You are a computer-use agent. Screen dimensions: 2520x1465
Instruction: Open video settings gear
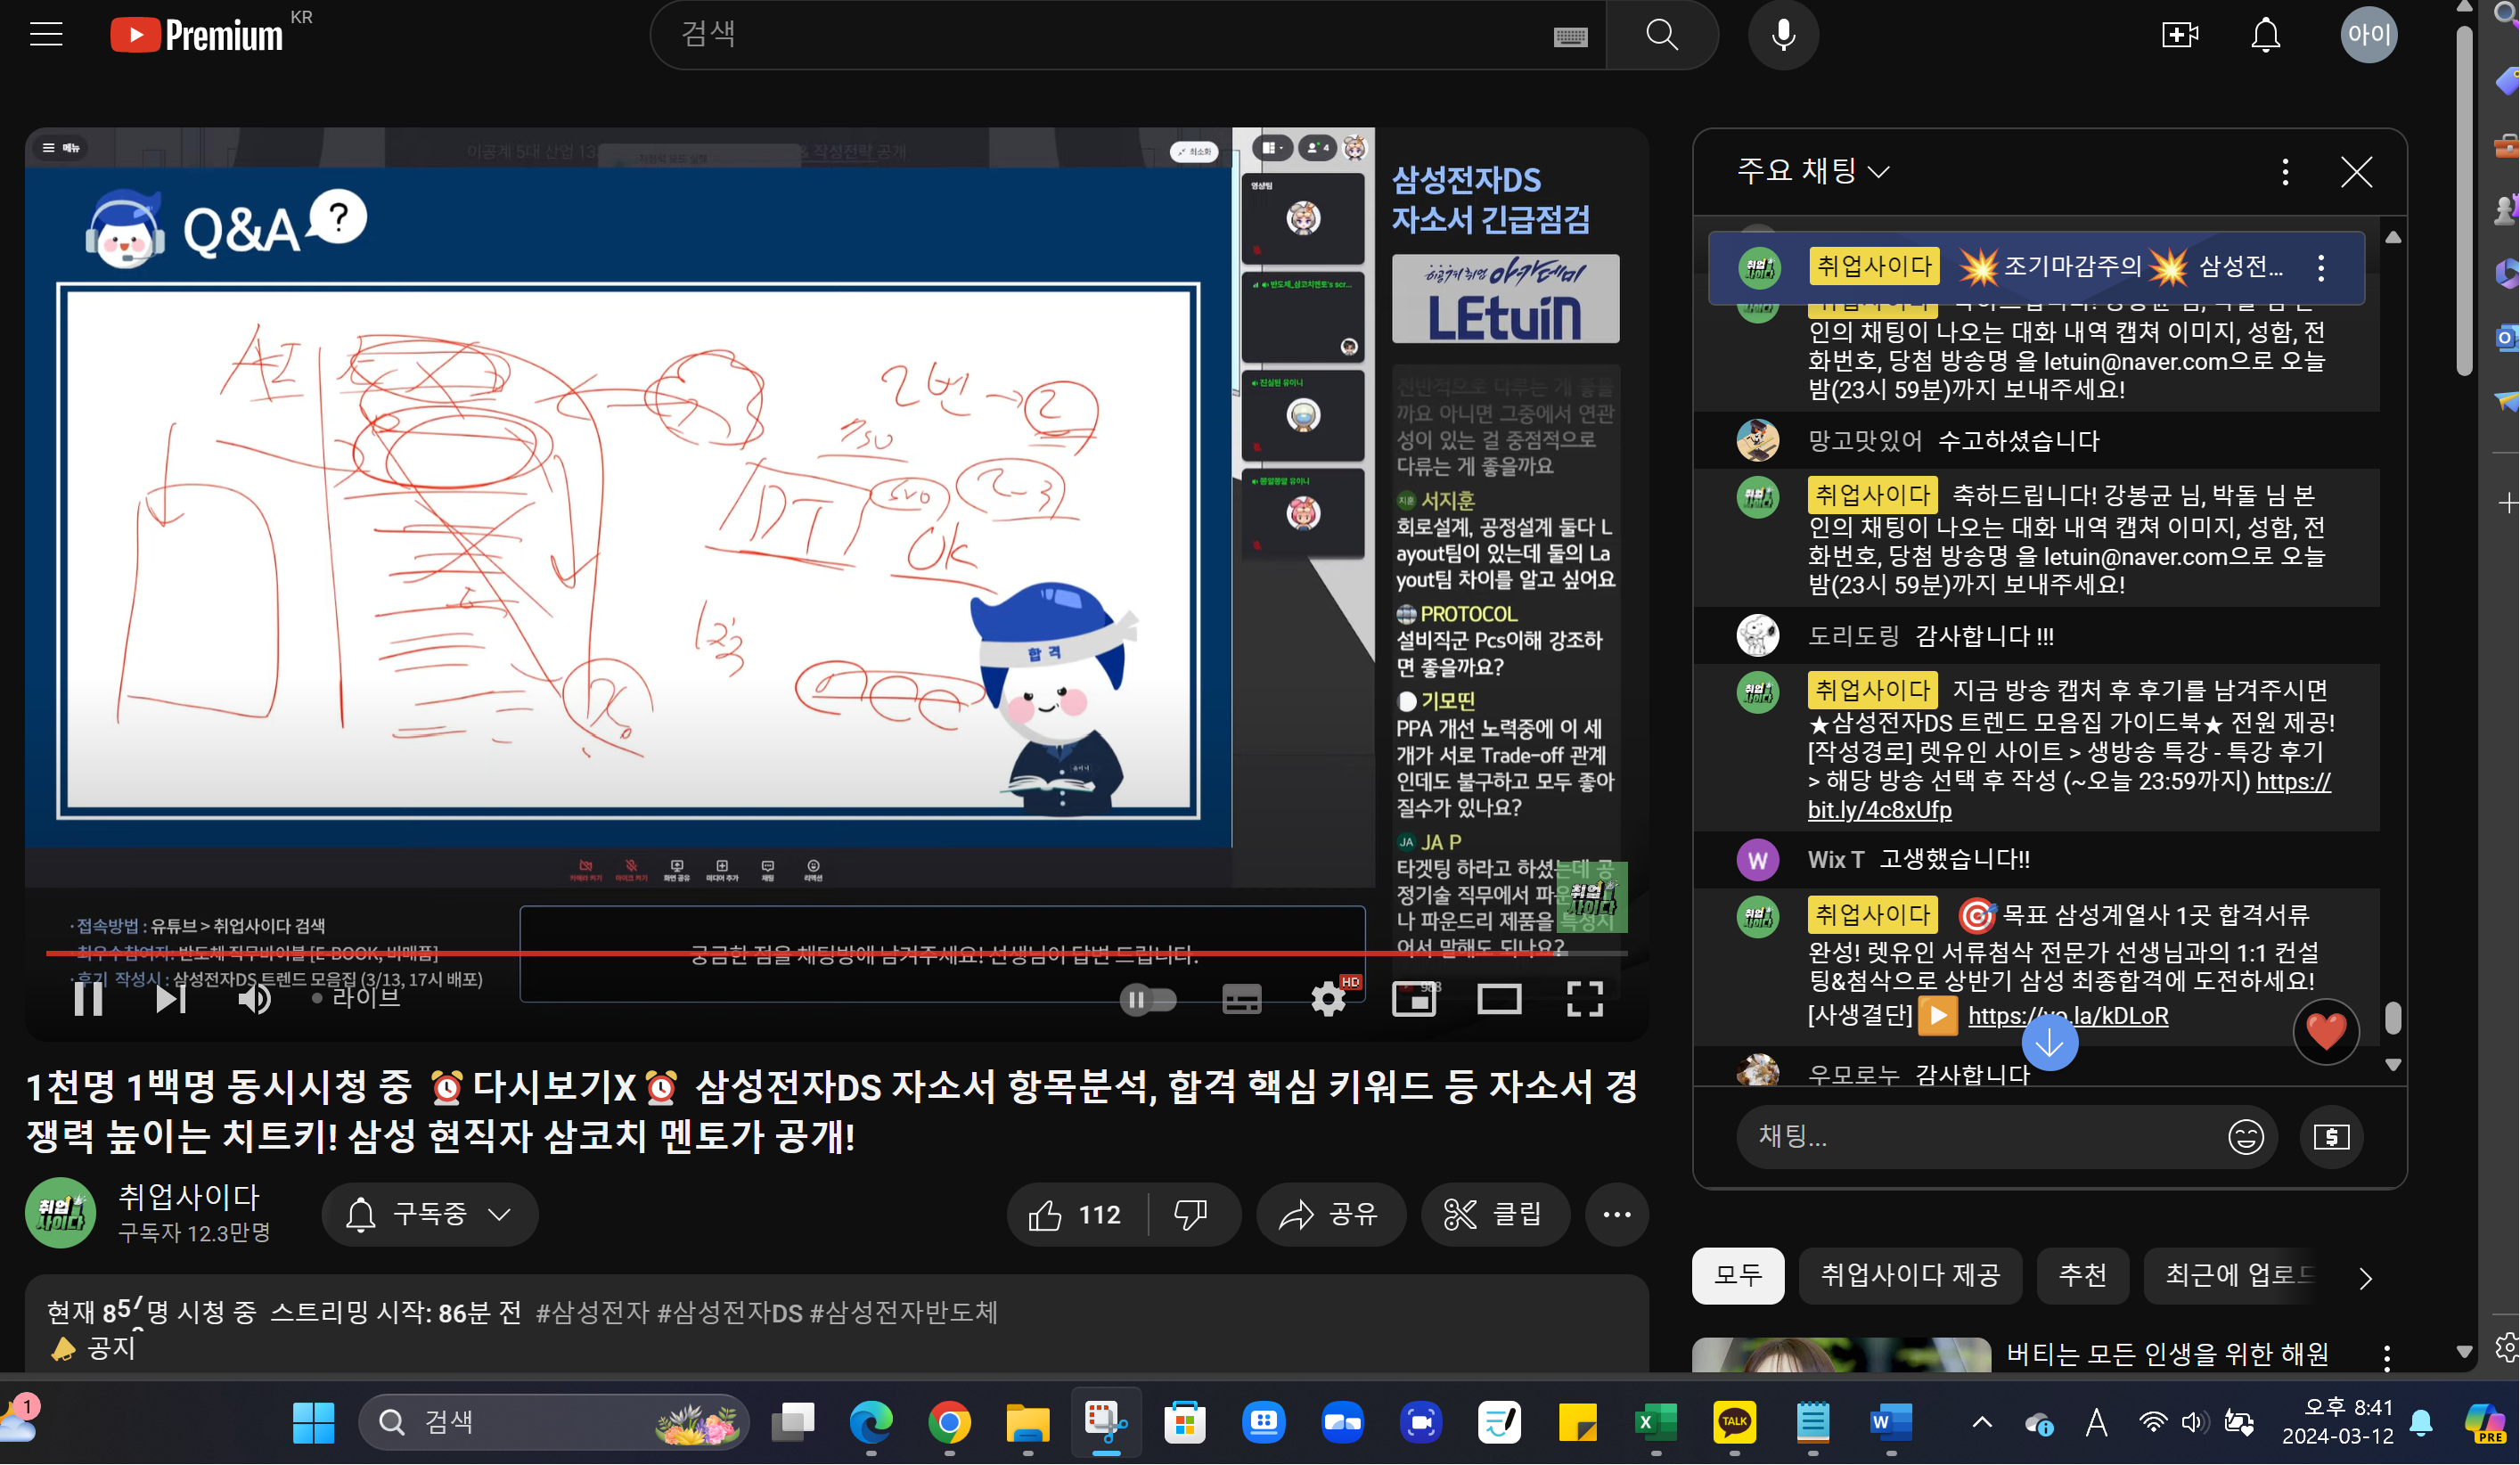[1328, 998]
